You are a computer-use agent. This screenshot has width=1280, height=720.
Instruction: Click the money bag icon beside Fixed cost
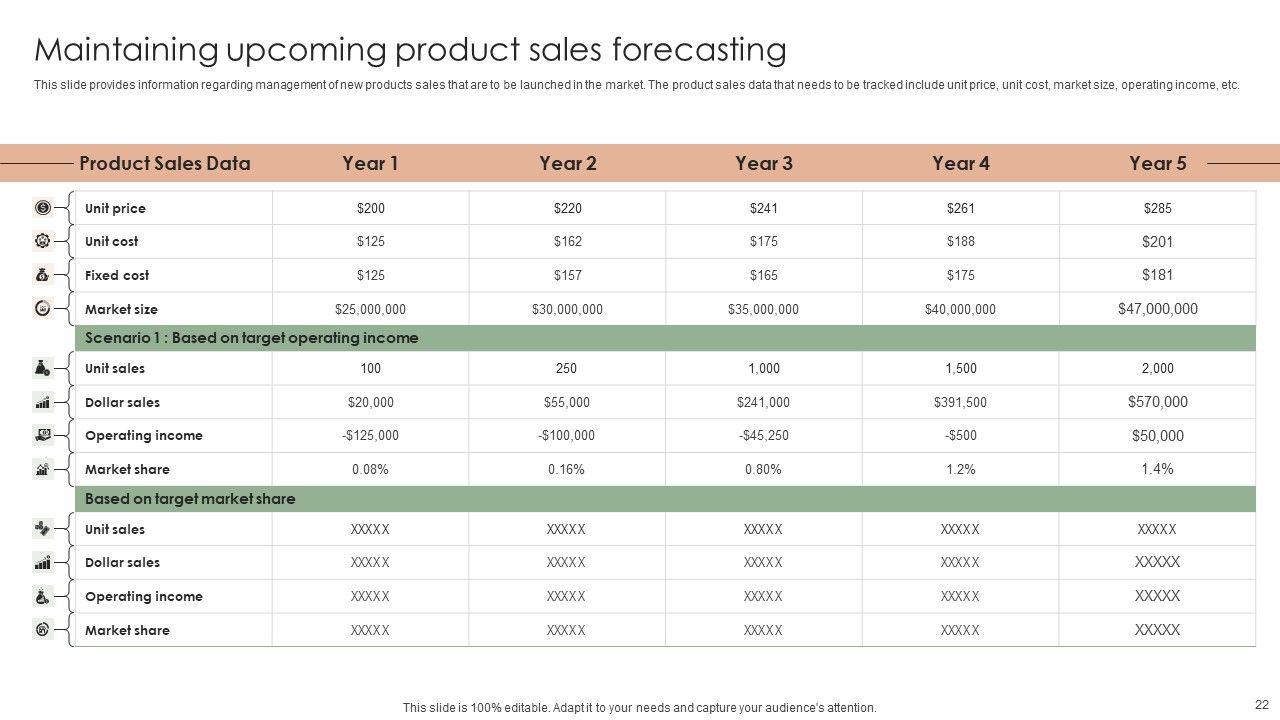43,275
